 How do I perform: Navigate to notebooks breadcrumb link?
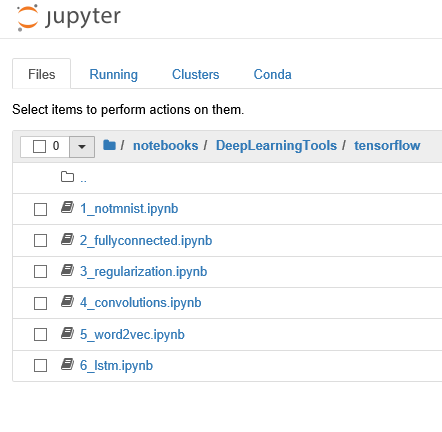[166, 146]
